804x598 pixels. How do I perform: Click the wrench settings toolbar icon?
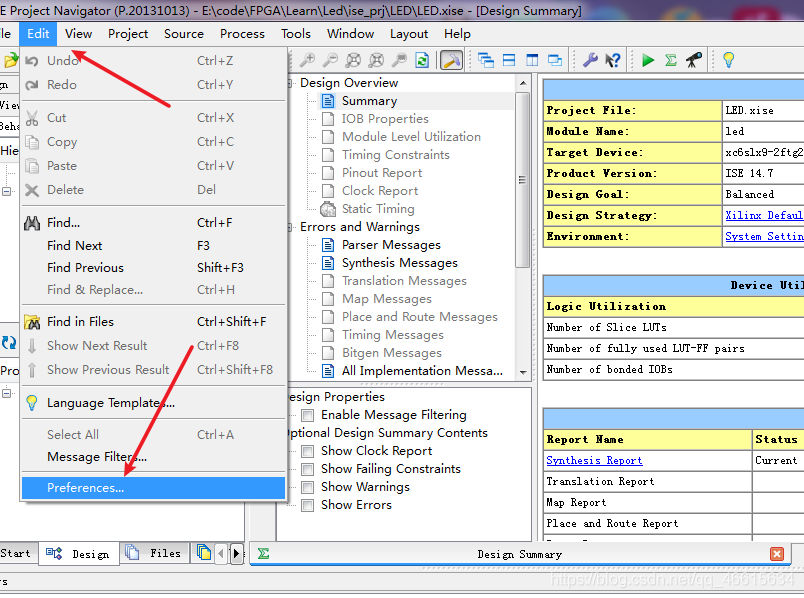pos(590,60)
